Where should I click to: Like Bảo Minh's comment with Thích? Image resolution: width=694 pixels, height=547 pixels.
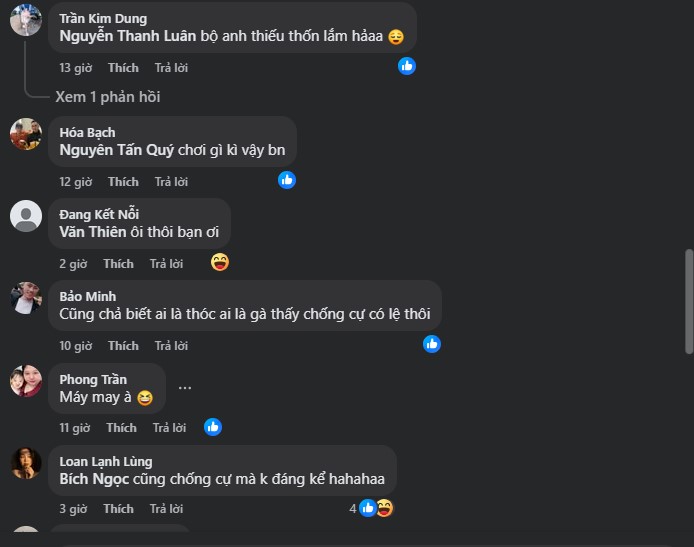(123, 346)
